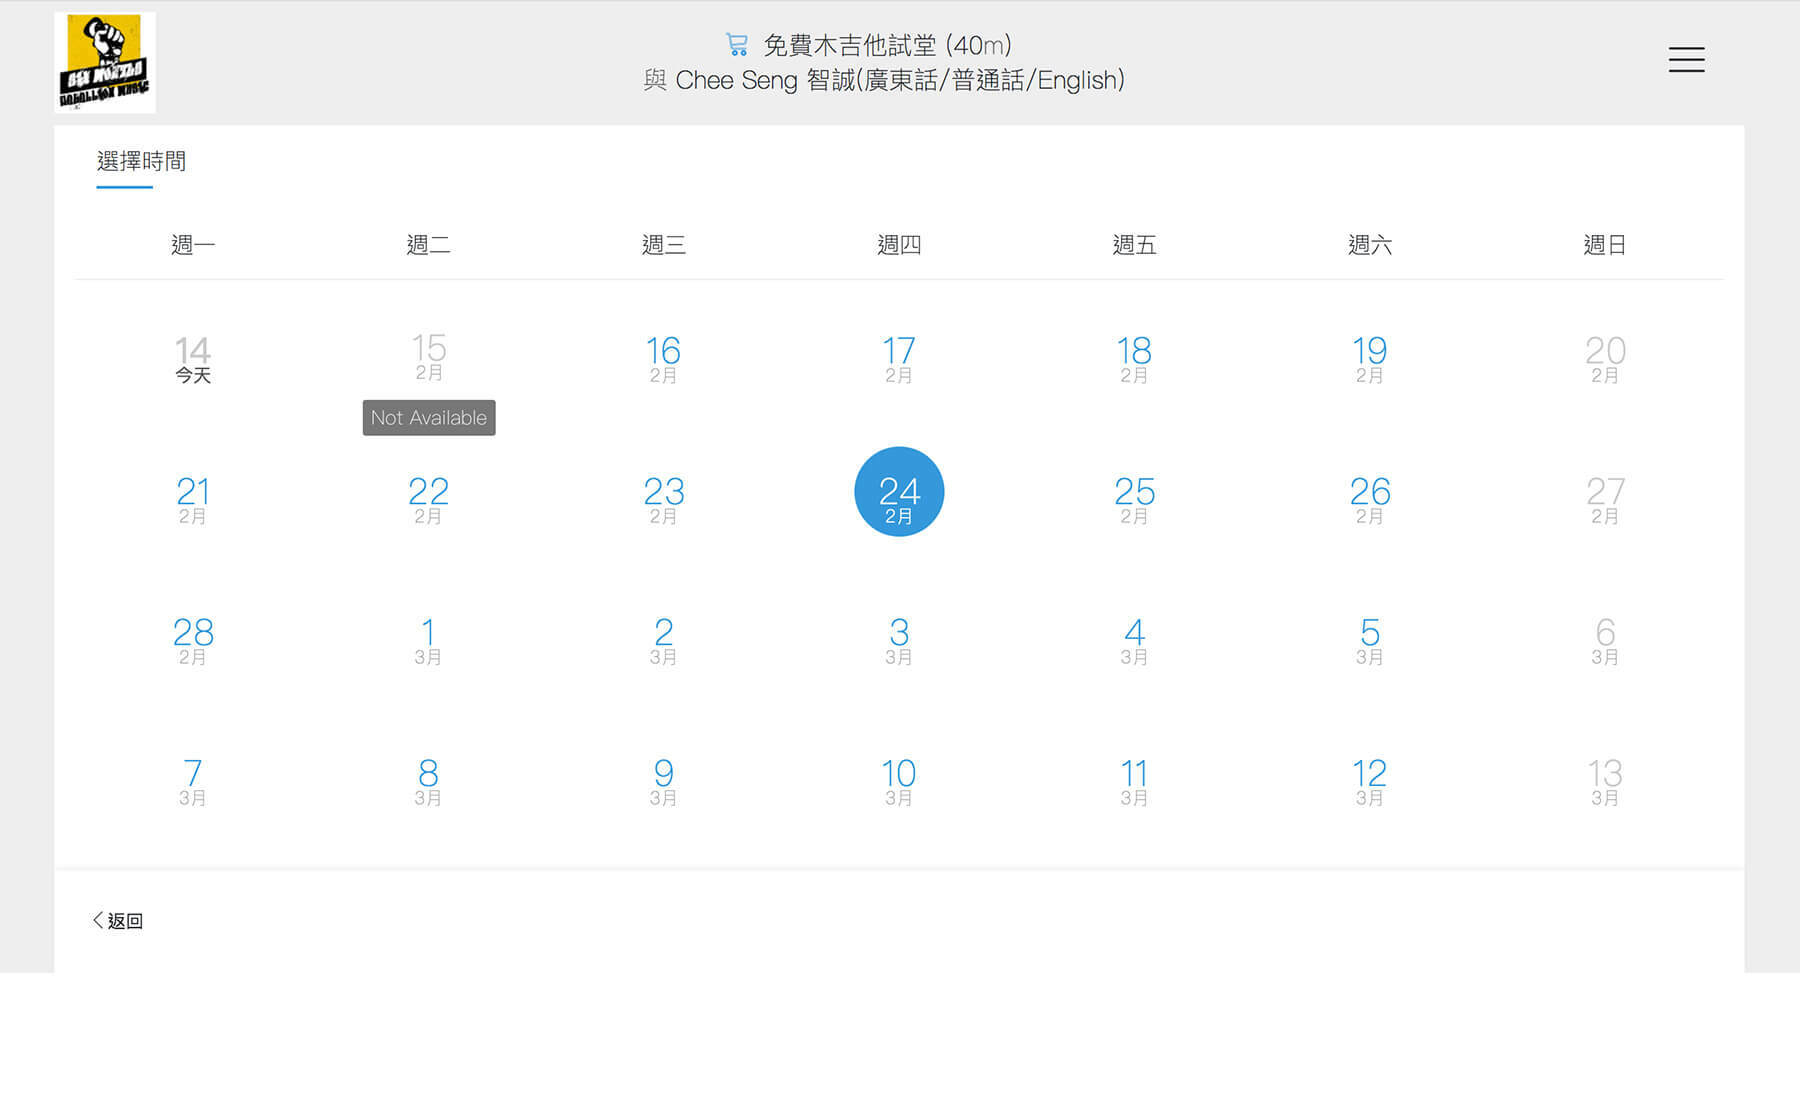Screen dimensions: 1800x1095
Task: Pick March 8 on the calendar
Action: (x=428, y=782)
